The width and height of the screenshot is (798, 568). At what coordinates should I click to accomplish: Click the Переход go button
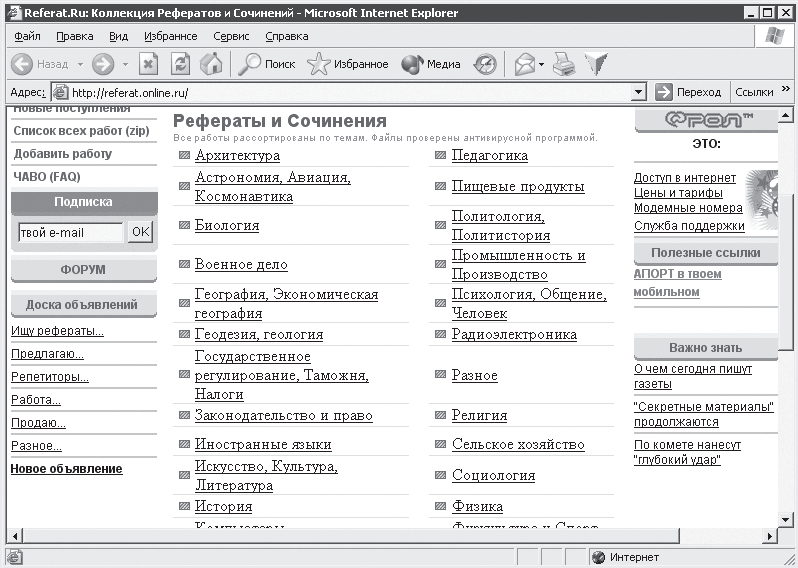(688, 92)
